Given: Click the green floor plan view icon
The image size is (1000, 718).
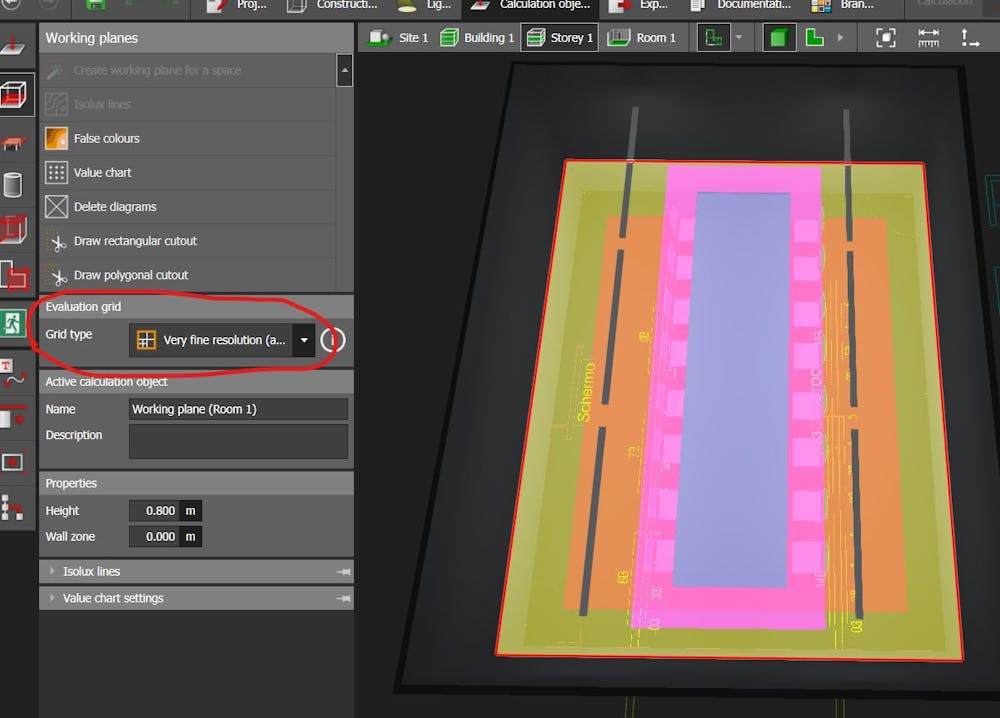Looking at the screenshot, I should click(x=714, y=38).
